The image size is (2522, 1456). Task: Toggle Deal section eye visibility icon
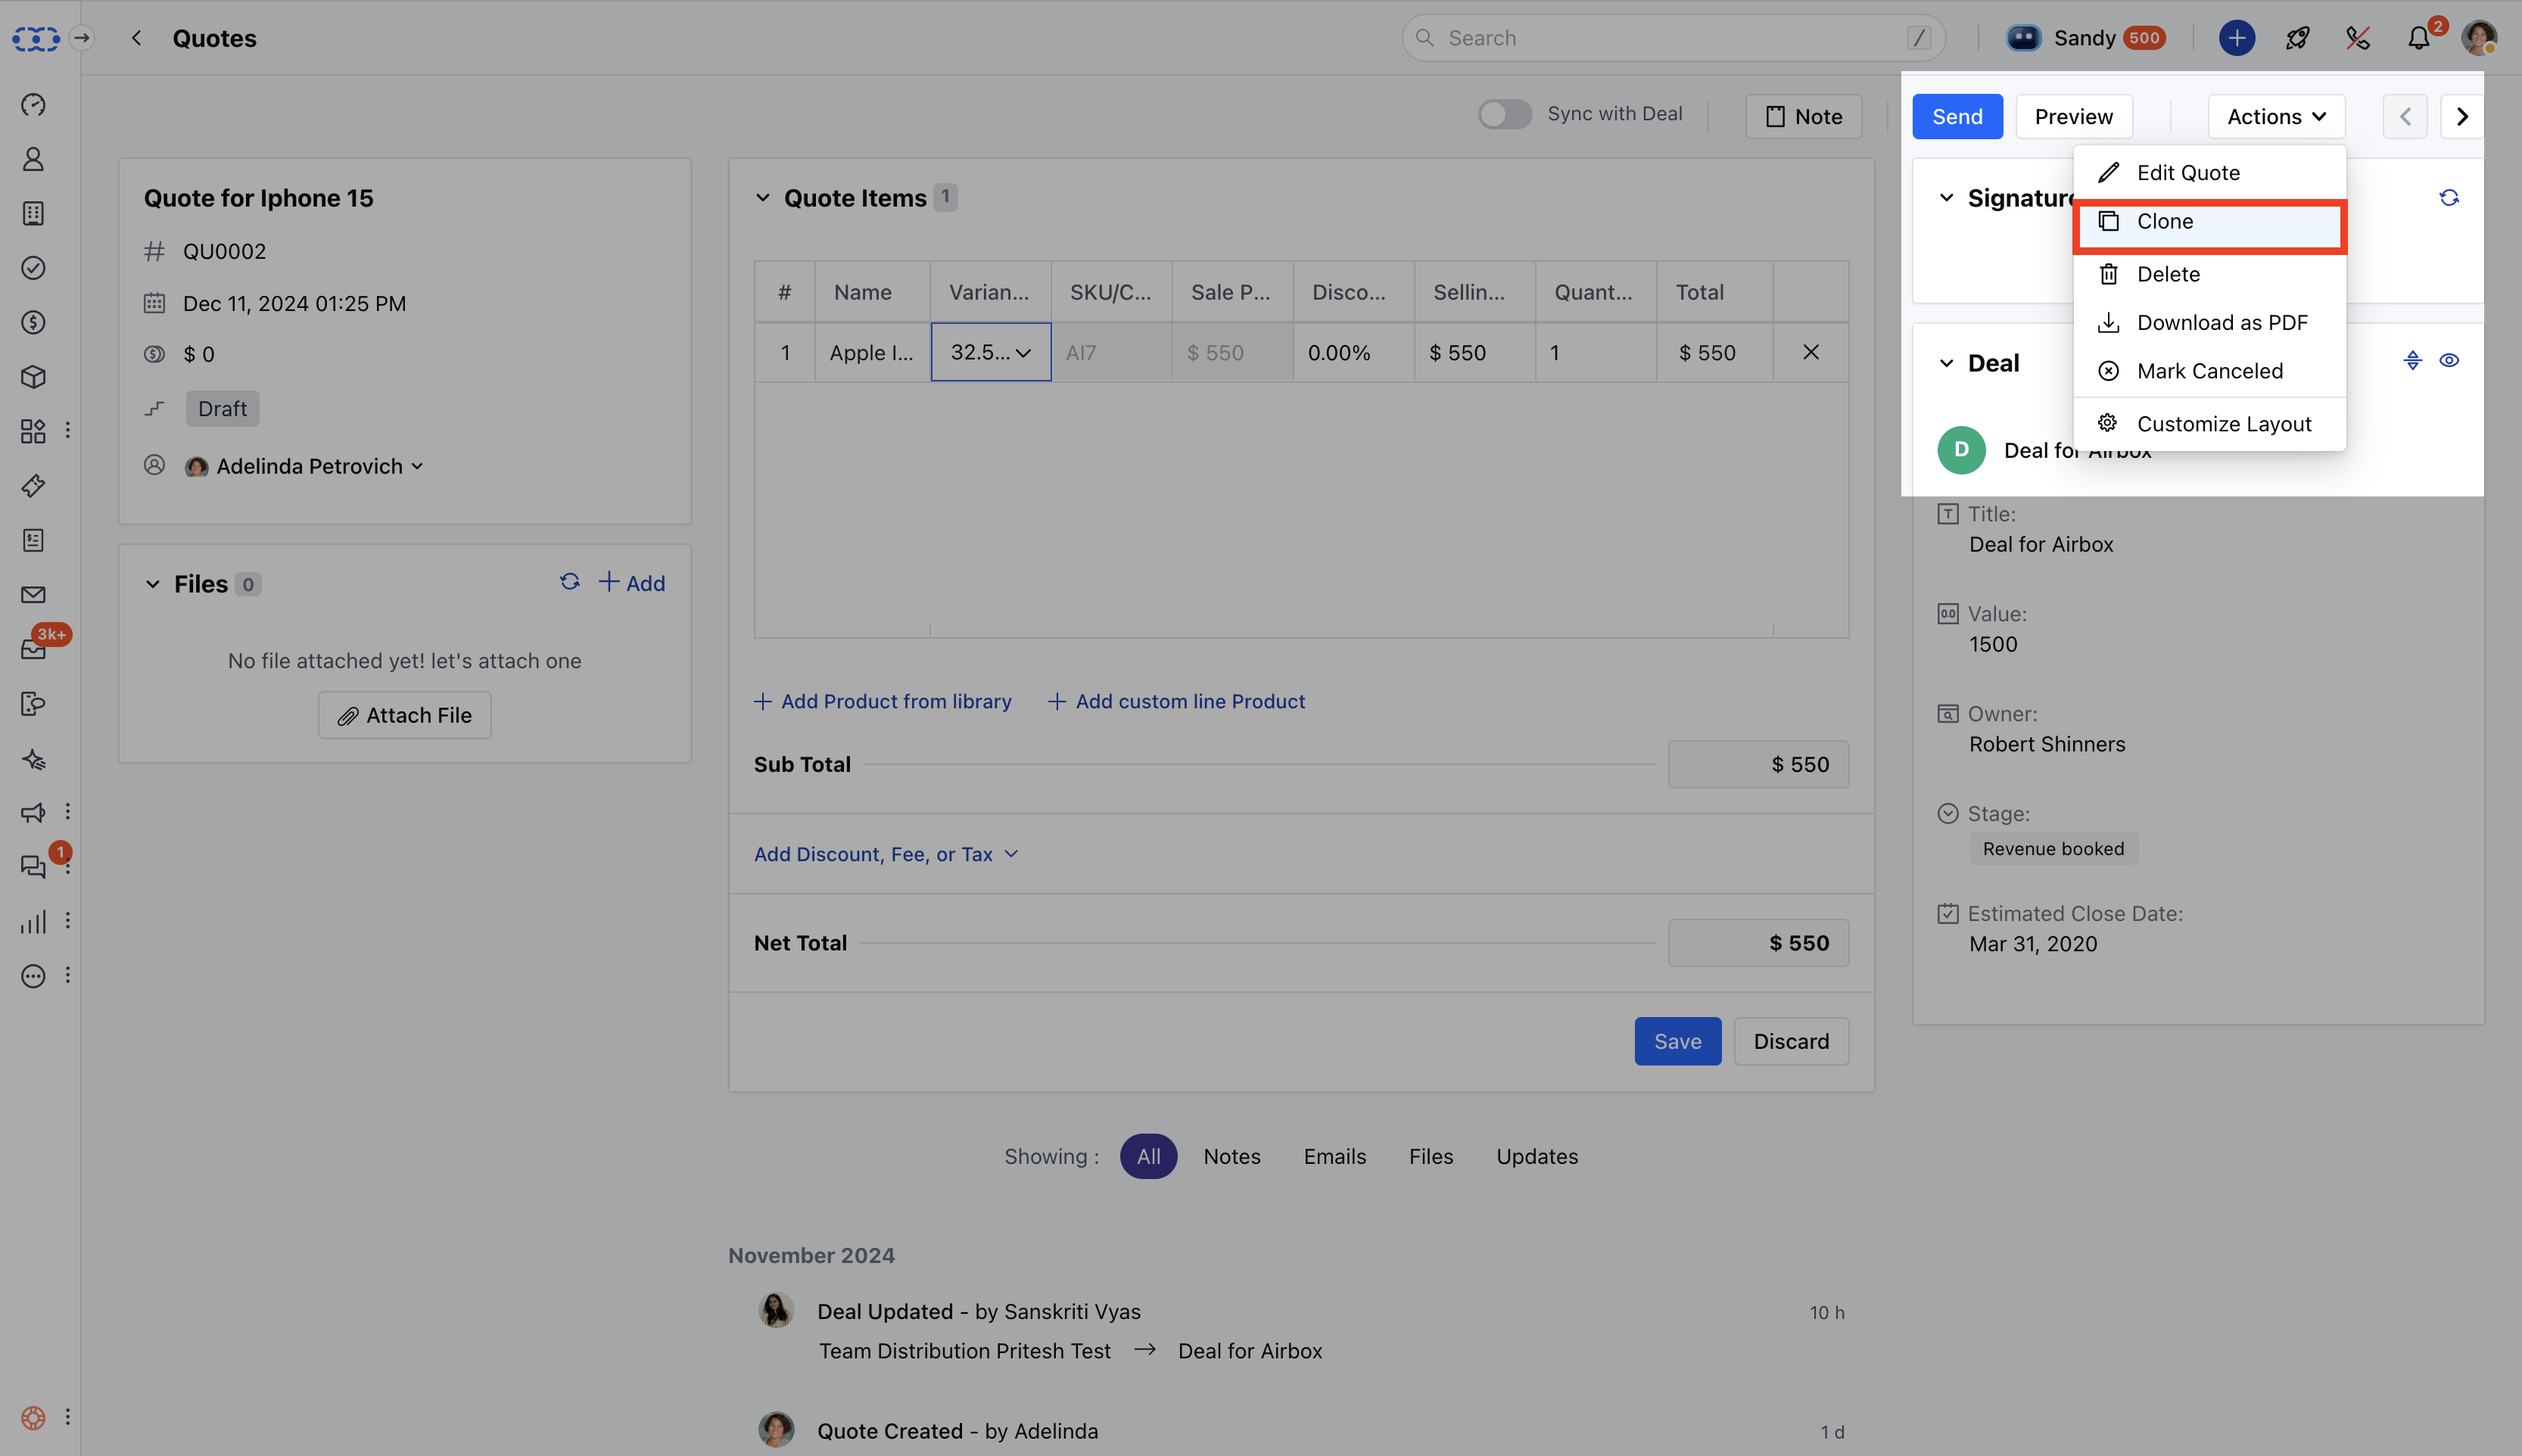tap(2448, 361)
